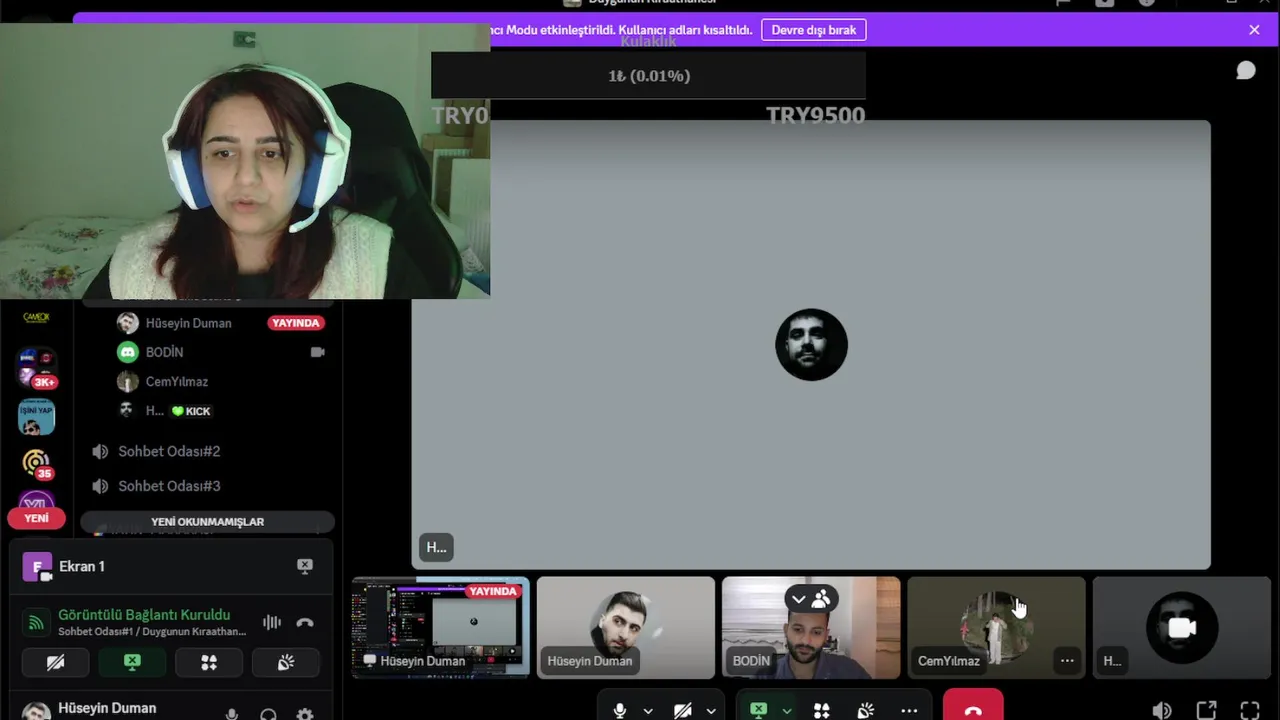Click the YENİ OKUNMAMIŞLAR button
Image resolution: width=1280 pixels, height=720 pixels.
click(207, 521)
